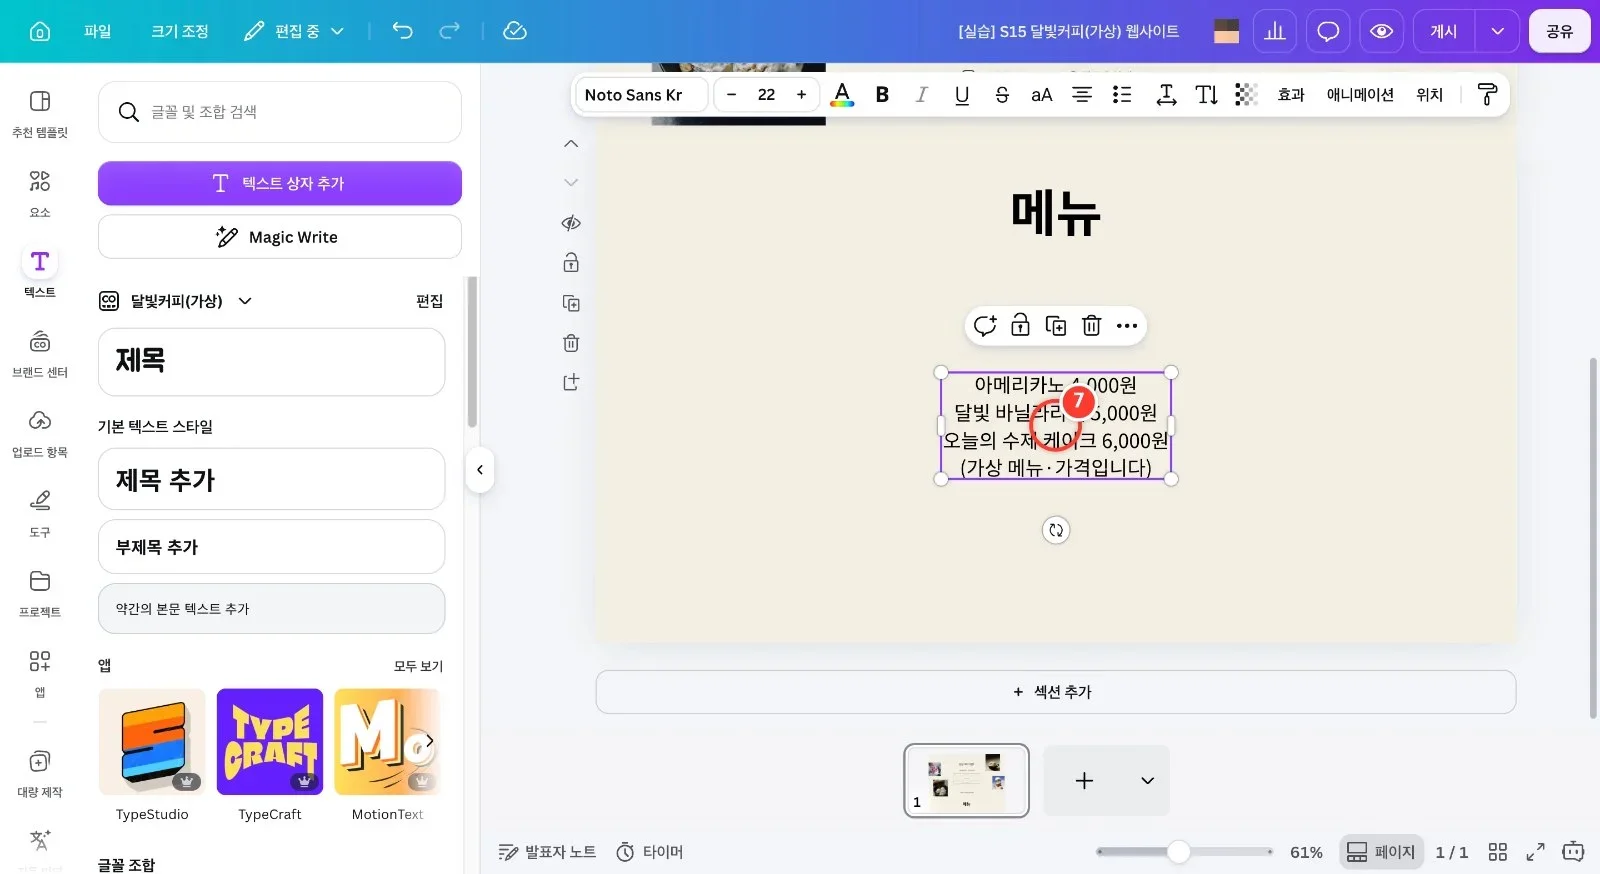Toggle underline formatting
Viewport: 1600px width, 874px height.
pyautogui.click(x=962, y=95)
